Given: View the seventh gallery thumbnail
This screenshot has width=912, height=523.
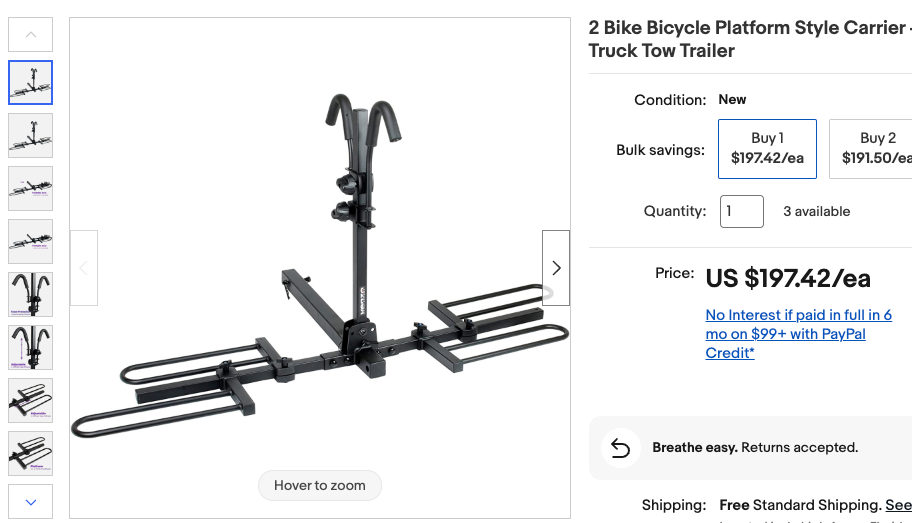Looking at the screenshot, I should click(31, 400).
